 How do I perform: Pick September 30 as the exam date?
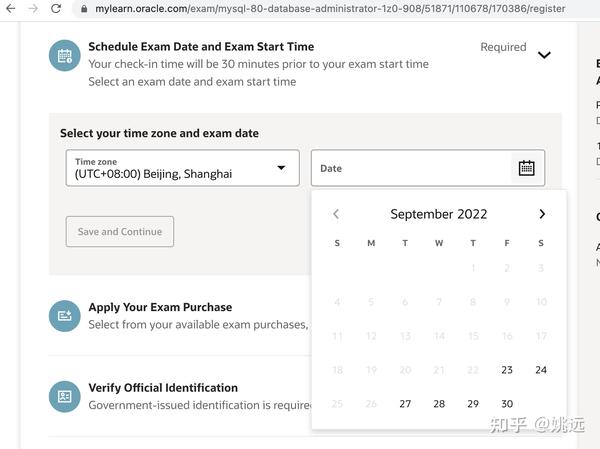(507, 404)
